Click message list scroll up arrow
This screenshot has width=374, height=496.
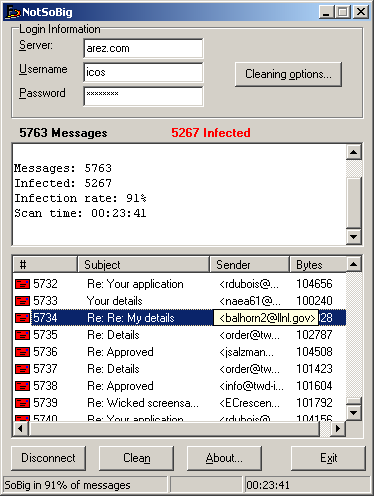(x=354, y=265)
